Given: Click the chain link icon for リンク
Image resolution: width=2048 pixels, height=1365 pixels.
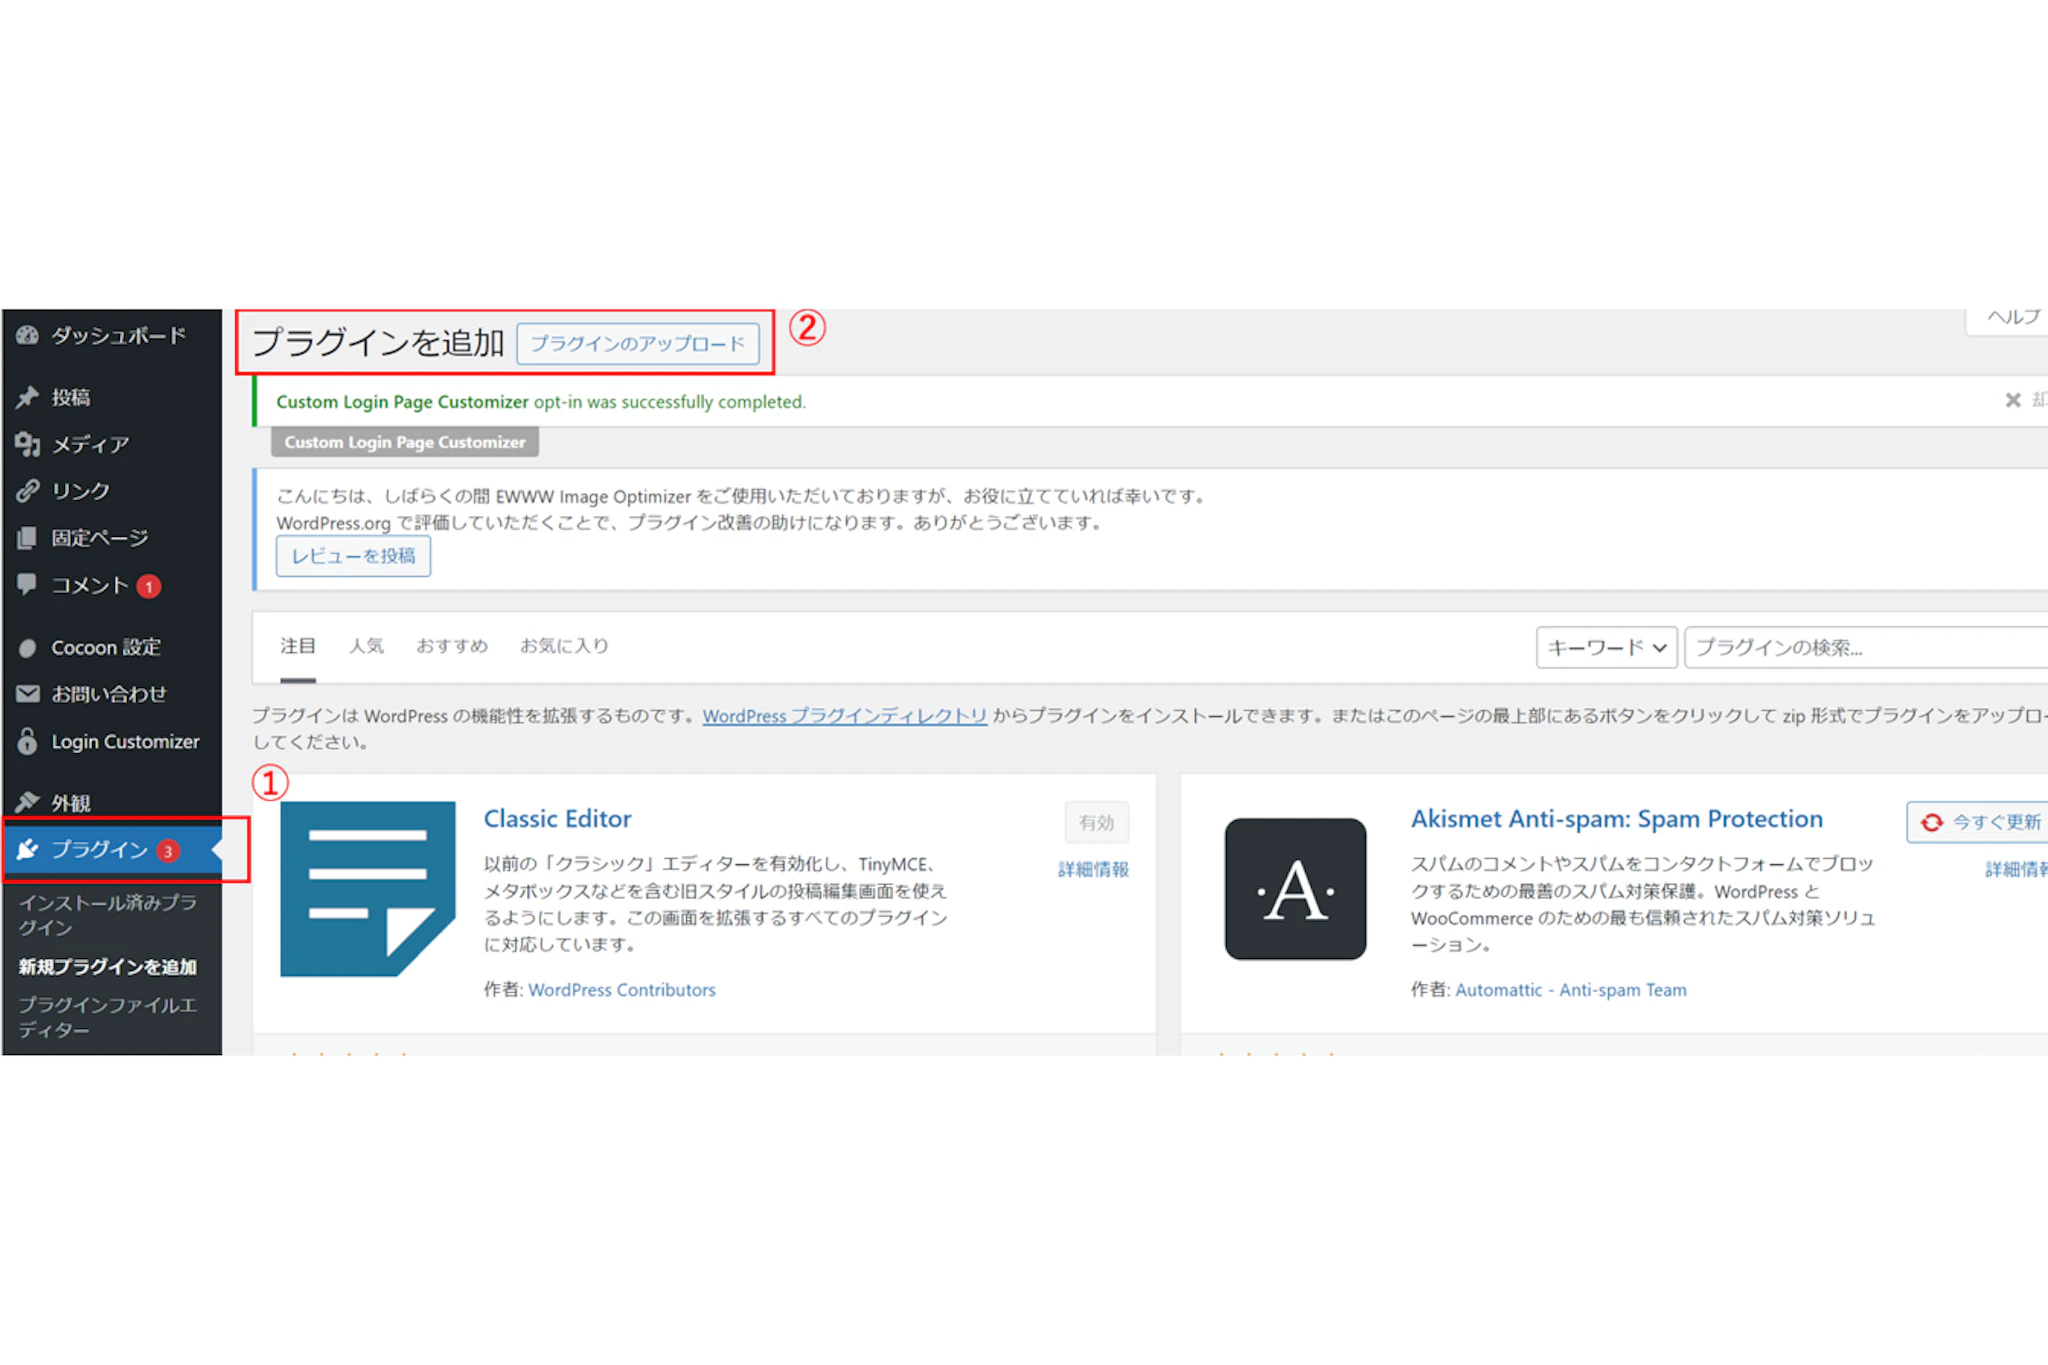Looking at the screenshot, I should tap(28, 490).
